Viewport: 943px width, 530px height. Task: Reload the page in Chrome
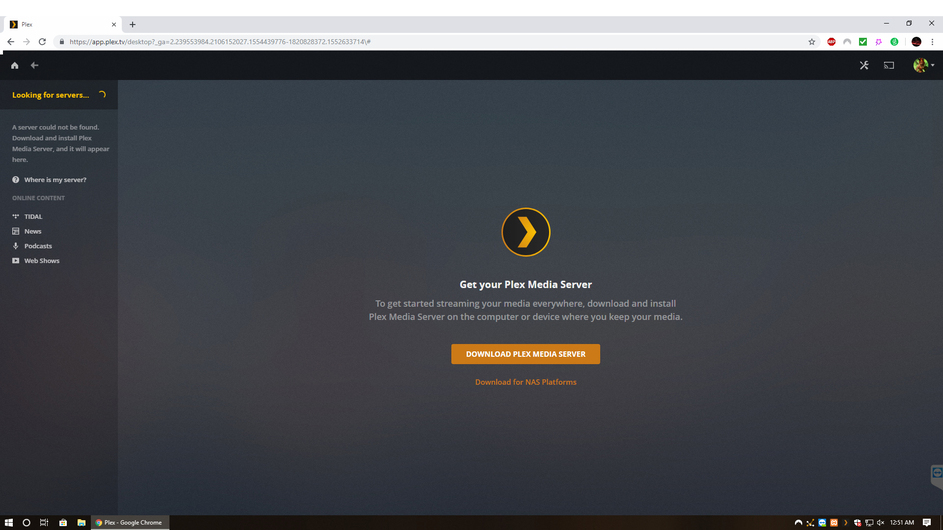[x=42, y=42]
